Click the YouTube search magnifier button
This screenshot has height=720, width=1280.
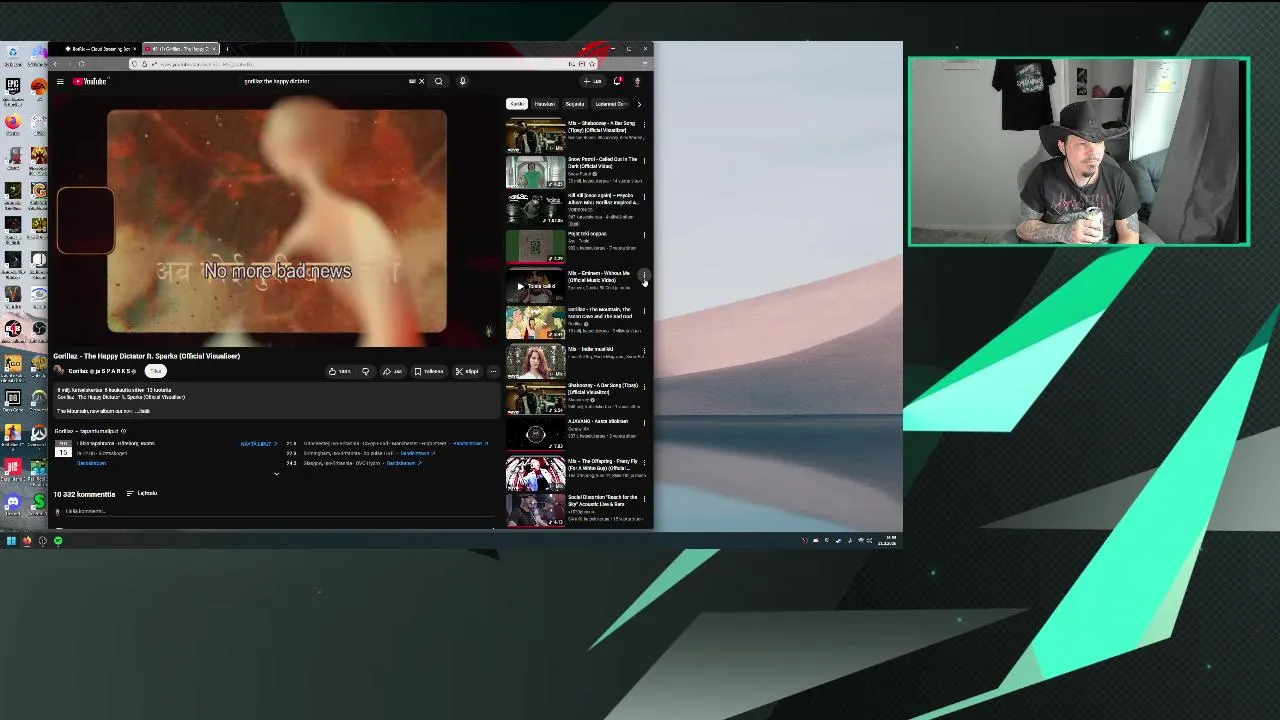(x=438, y=81)
